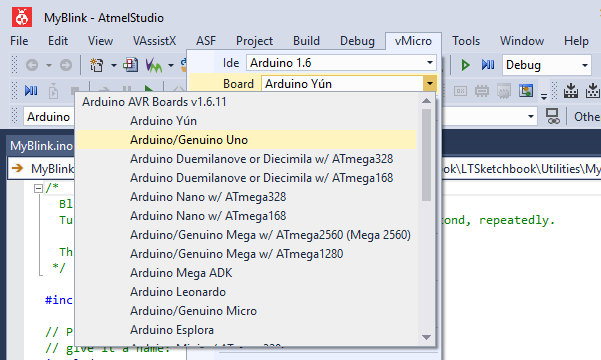The height and width of the screenshot is (360, 601).
Task: Click the Navigate Backward arrow icon
Action: 32,65
